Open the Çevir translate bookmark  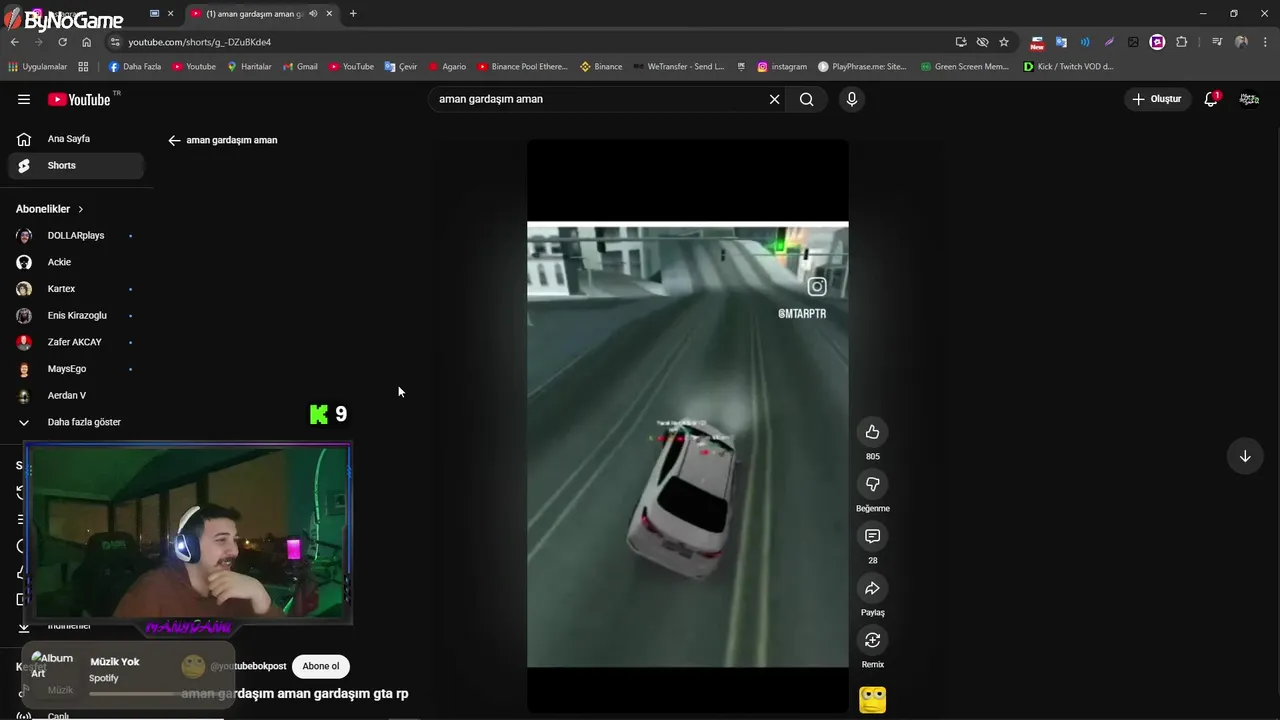[x=400, y=67]
